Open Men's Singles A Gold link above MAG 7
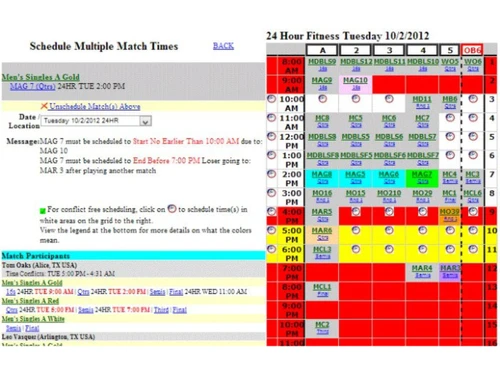The image size is (500, 375). 40,77
